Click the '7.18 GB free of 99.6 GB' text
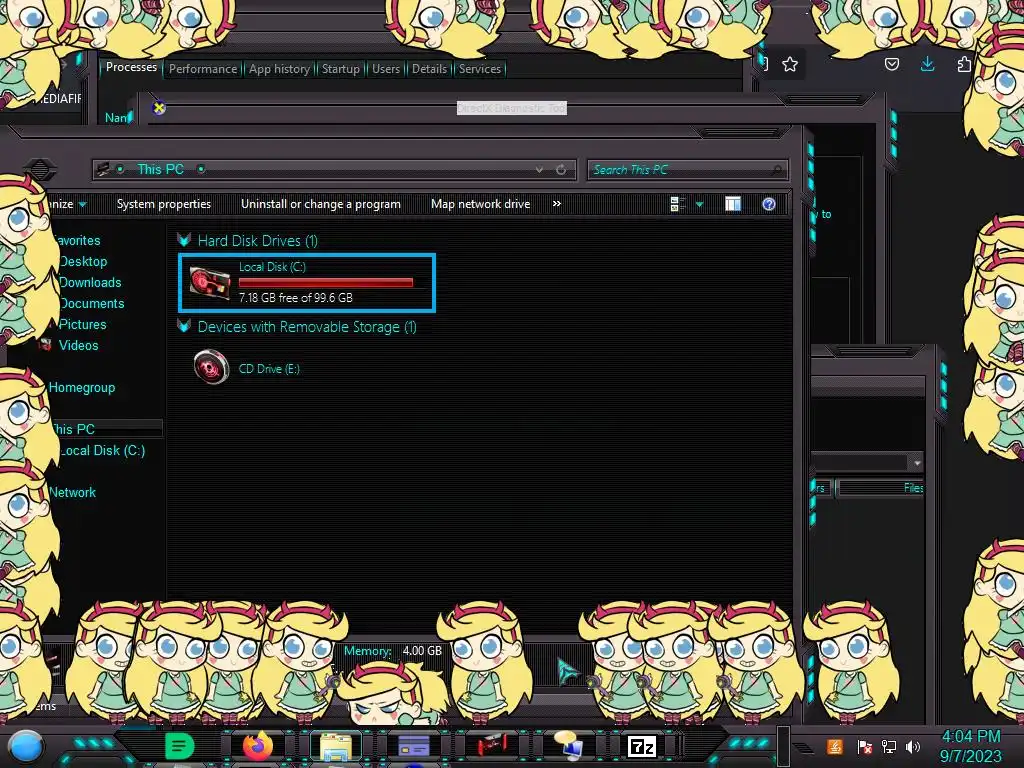Screen dimensions: 1024x768 [x=296, y=298]
